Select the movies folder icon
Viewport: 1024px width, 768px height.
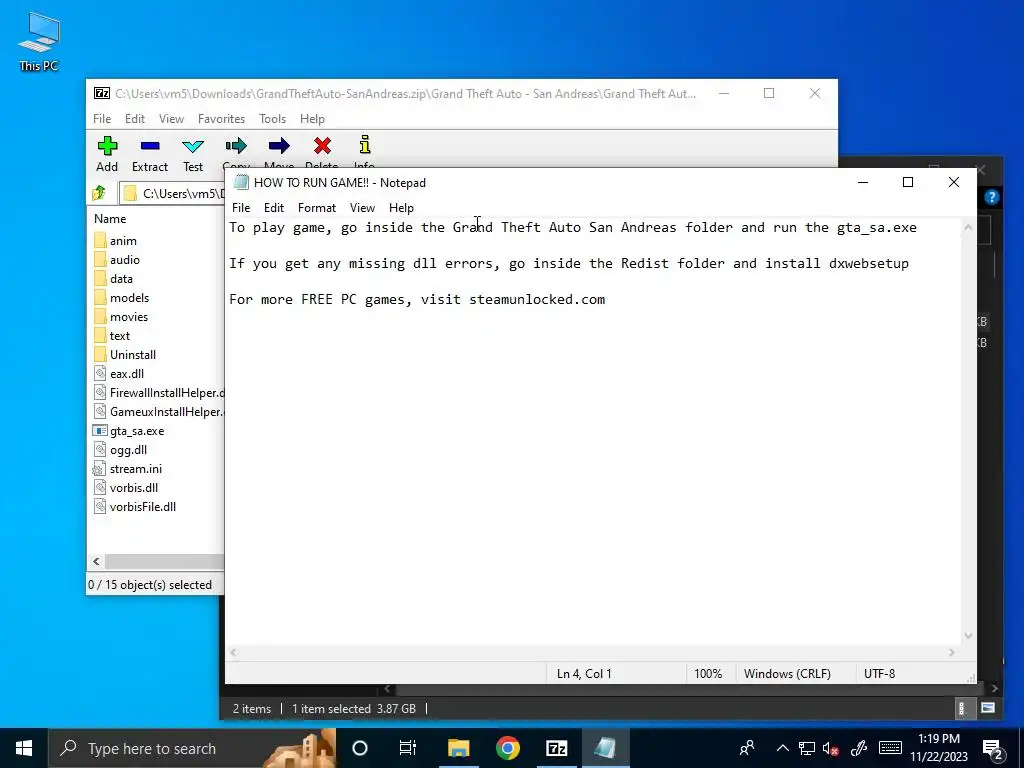tap(100, 316)
